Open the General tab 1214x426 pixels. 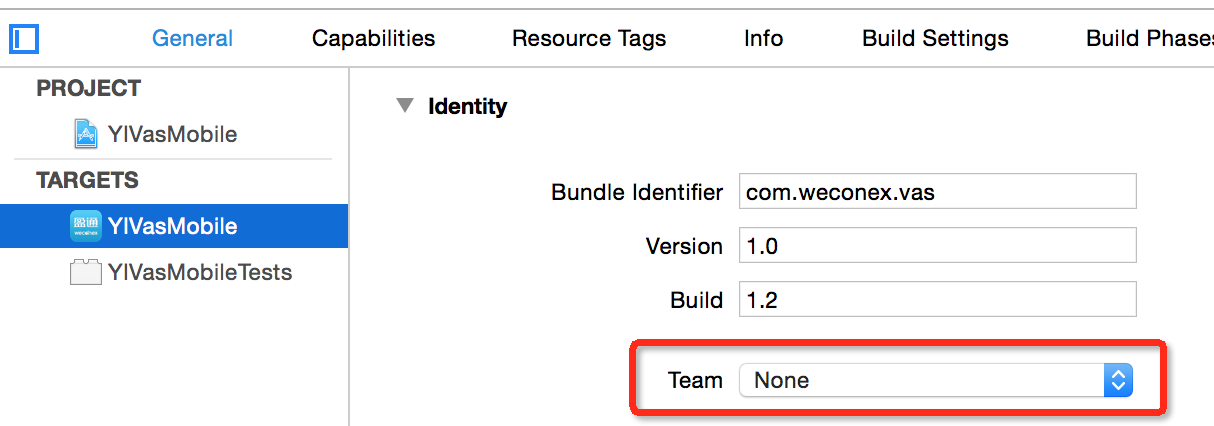point(192,39)
